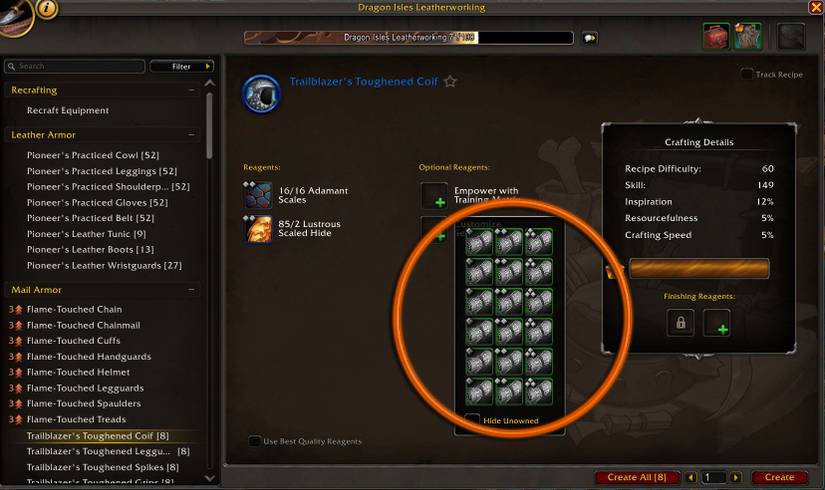The width and height of the screenshot is (825, 490).
Task: Click the chat link icon beside the skill bar
Action: (589, 38)
